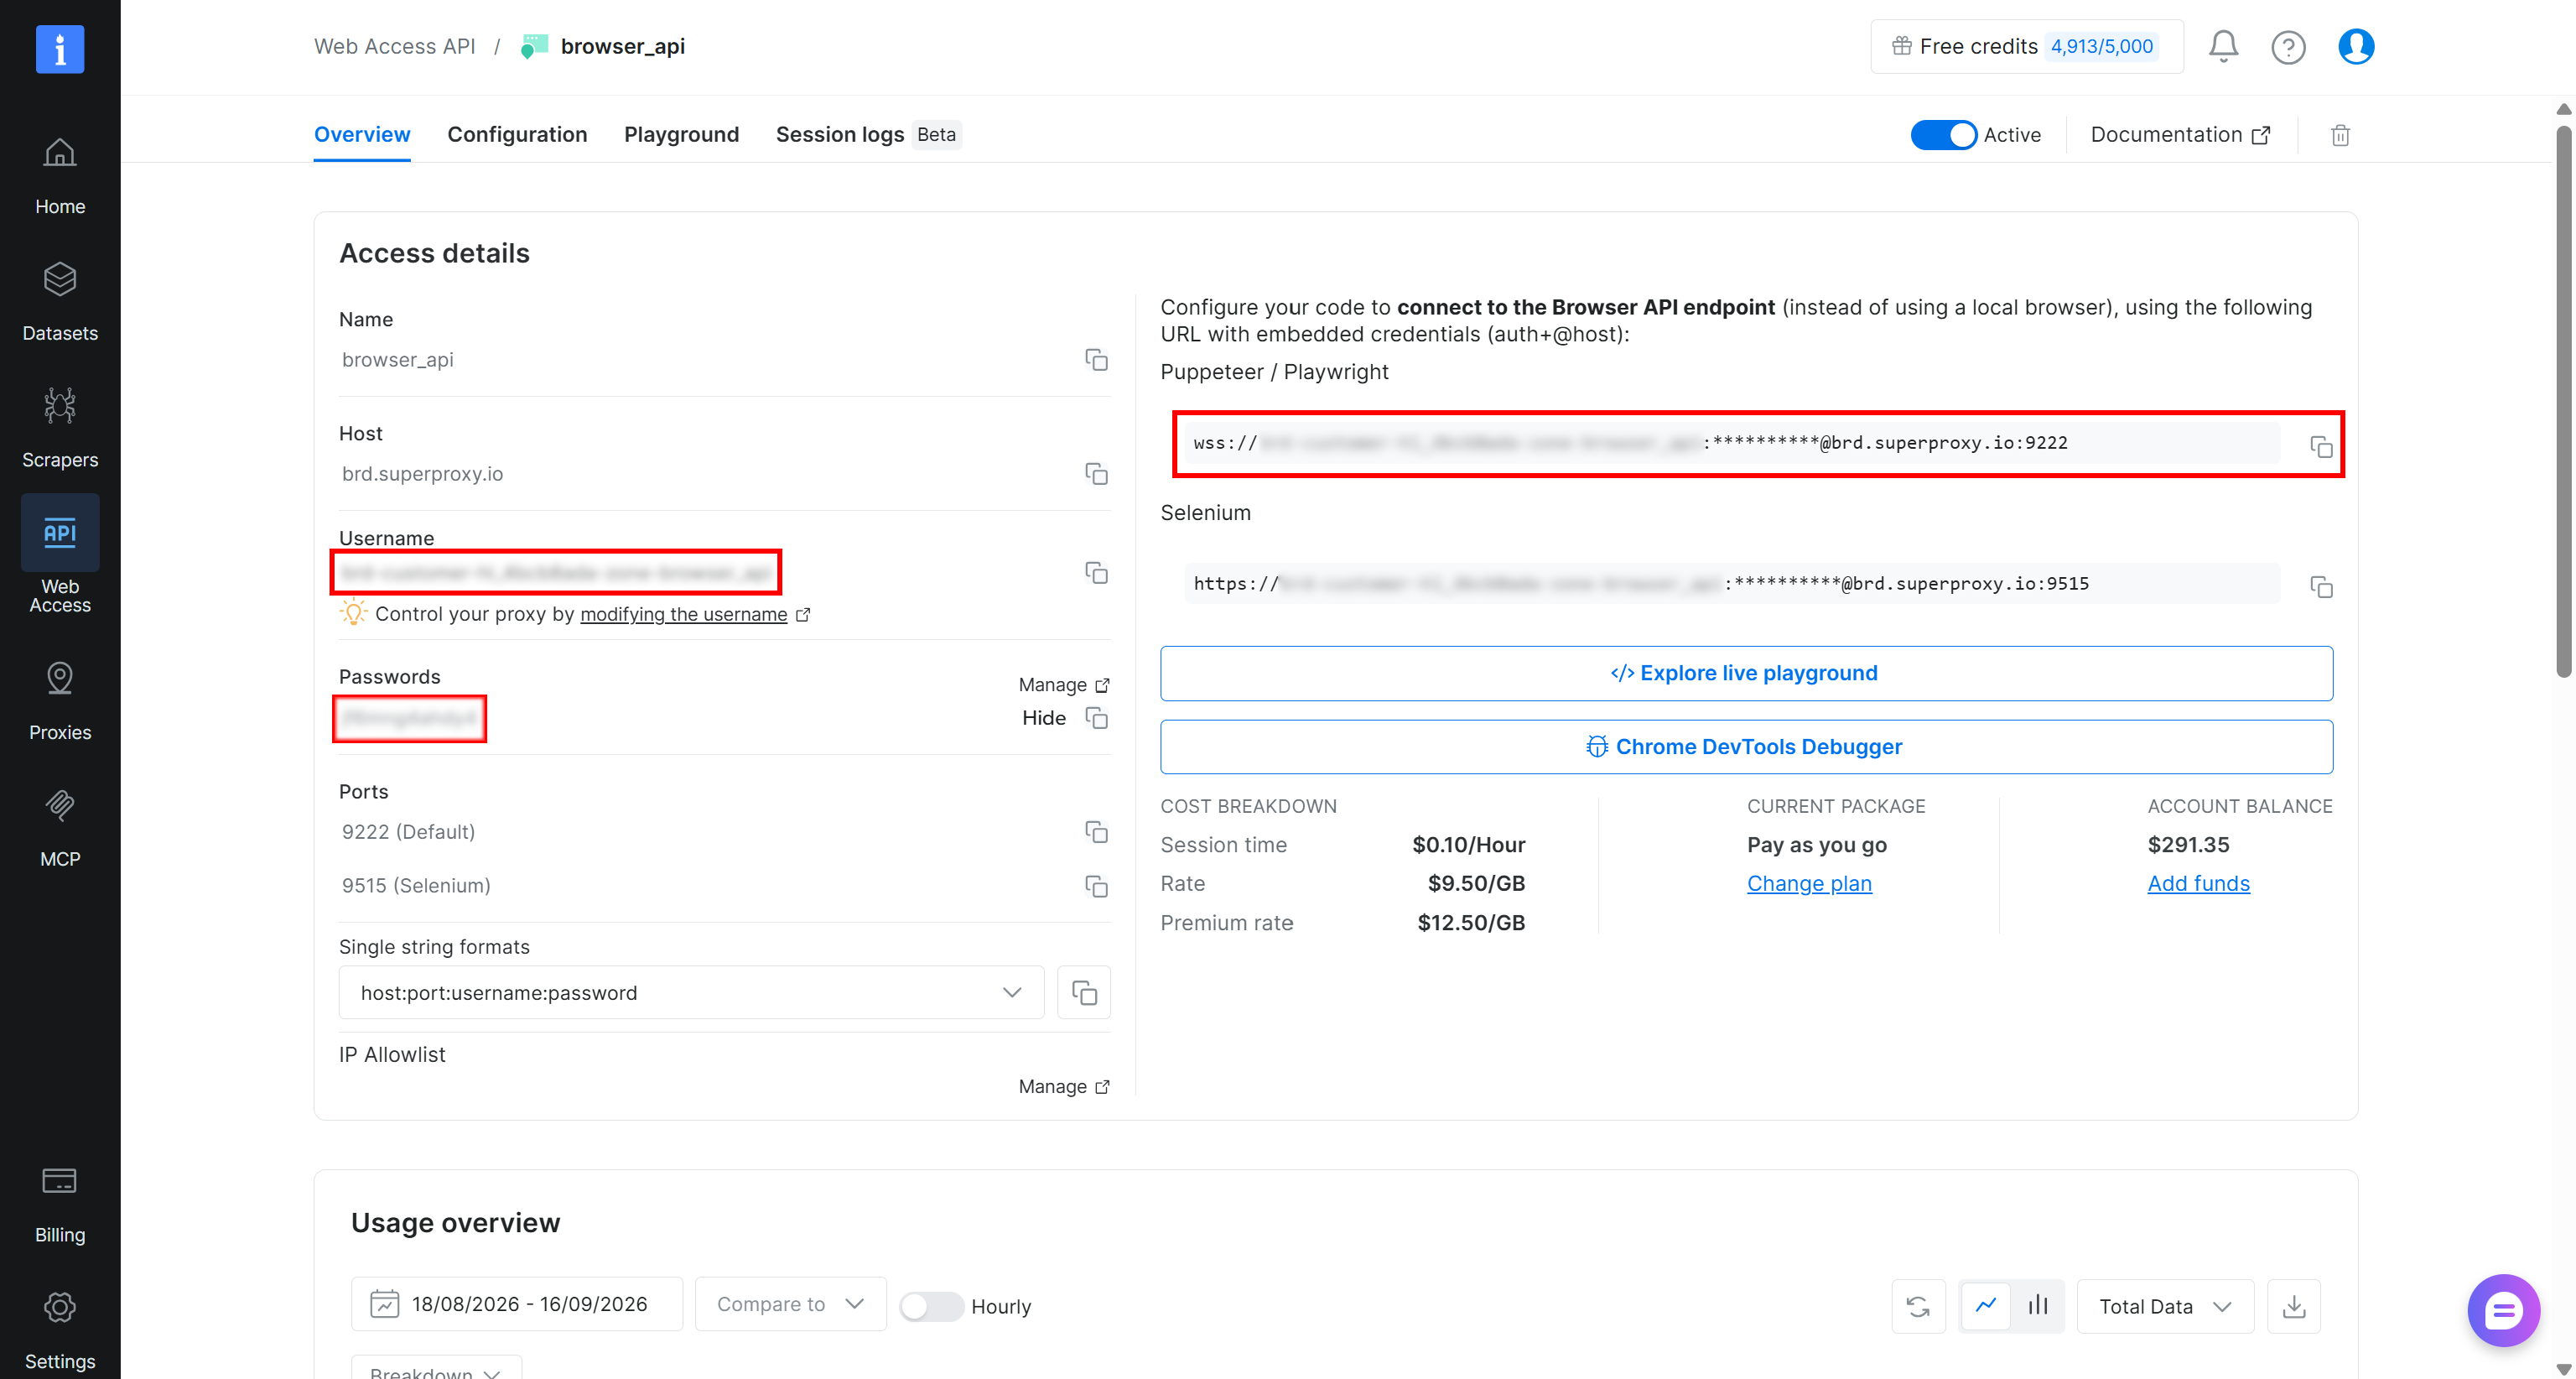Click the vertical page scrollbar
The height and width of the screenshot is (1379, 2576).
coord(2563,400)
